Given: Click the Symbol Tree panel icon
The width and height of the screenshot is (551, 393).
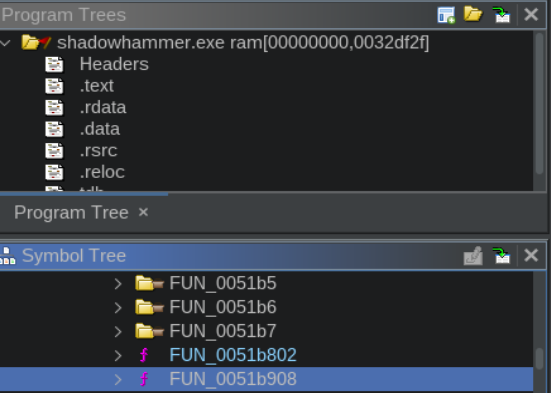Looking at the screenshot, I should pyautogui.click(x=7, y=256).
